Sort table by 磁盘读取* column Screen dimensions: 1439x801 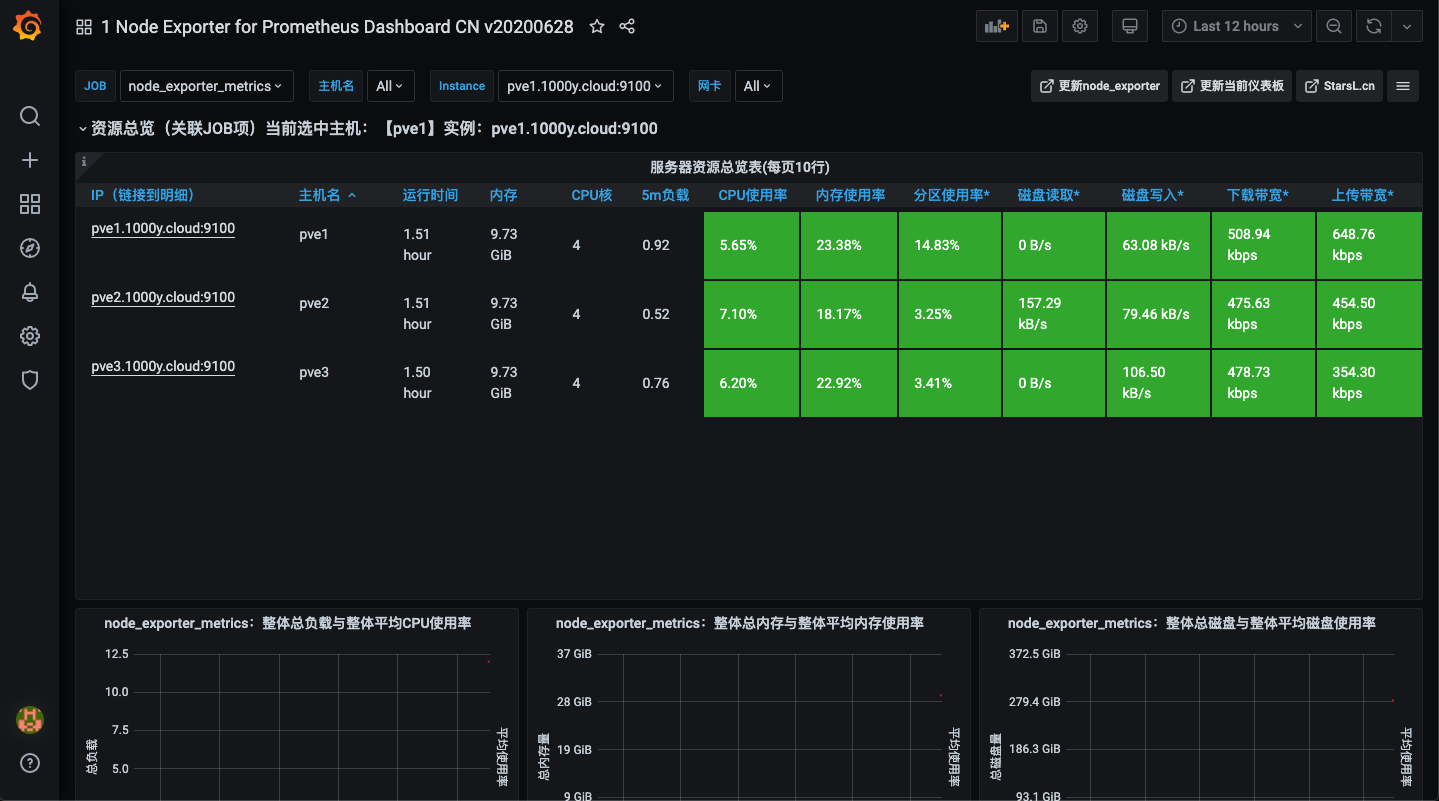(1049, 195)
